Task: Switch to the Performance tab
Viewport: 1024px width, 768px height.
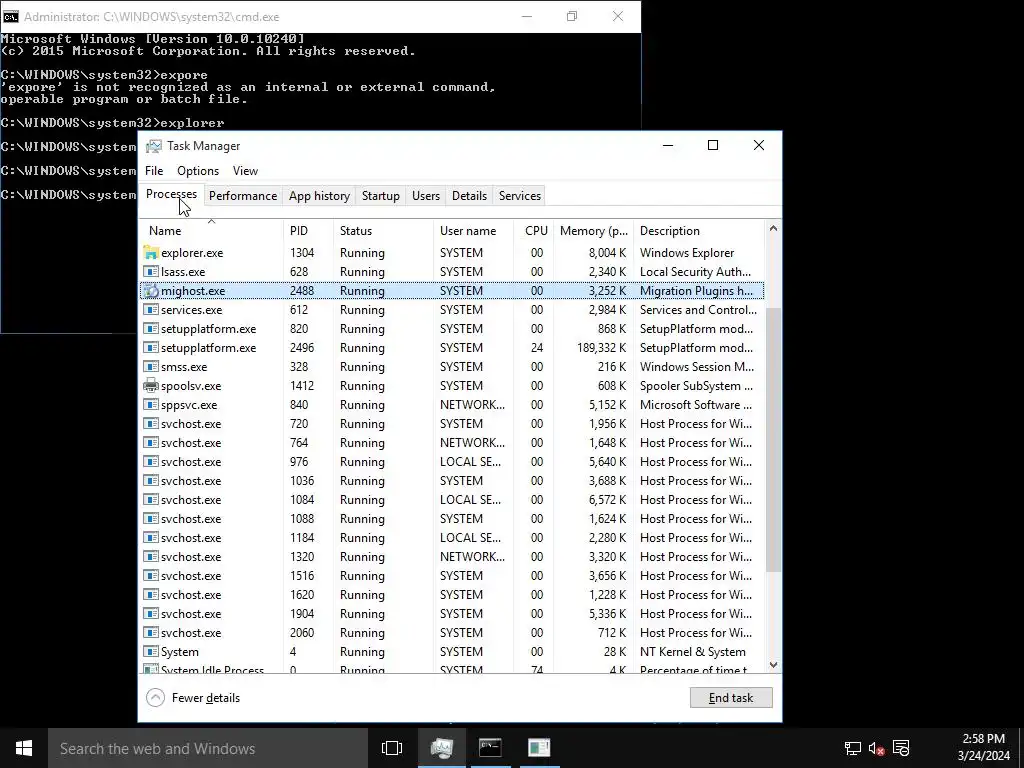Action: click(243, 196)
